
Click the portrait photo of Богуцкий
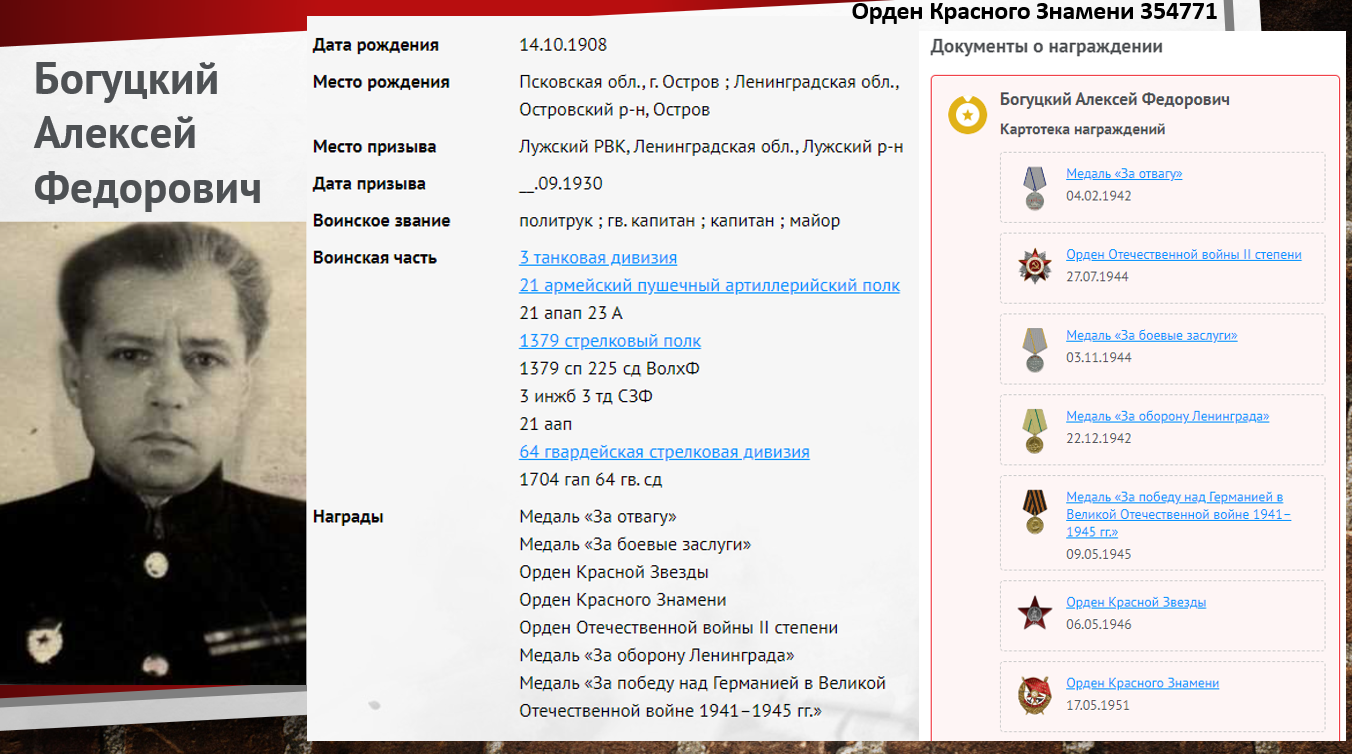(x=153, y=453)
